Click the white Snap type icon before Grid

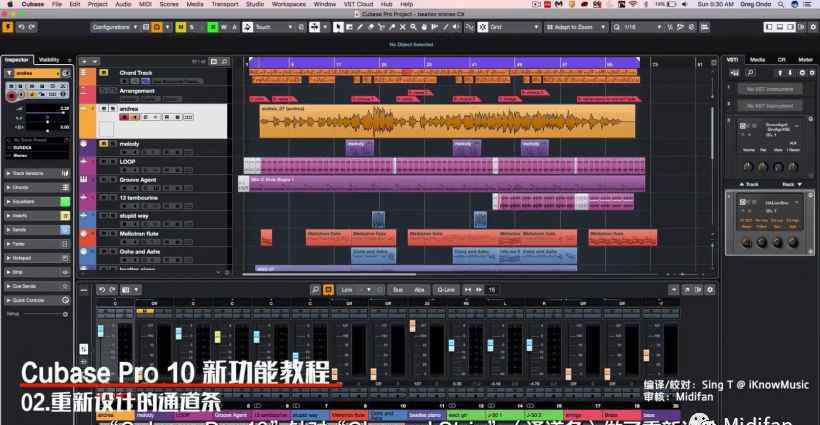pos(483,27)
